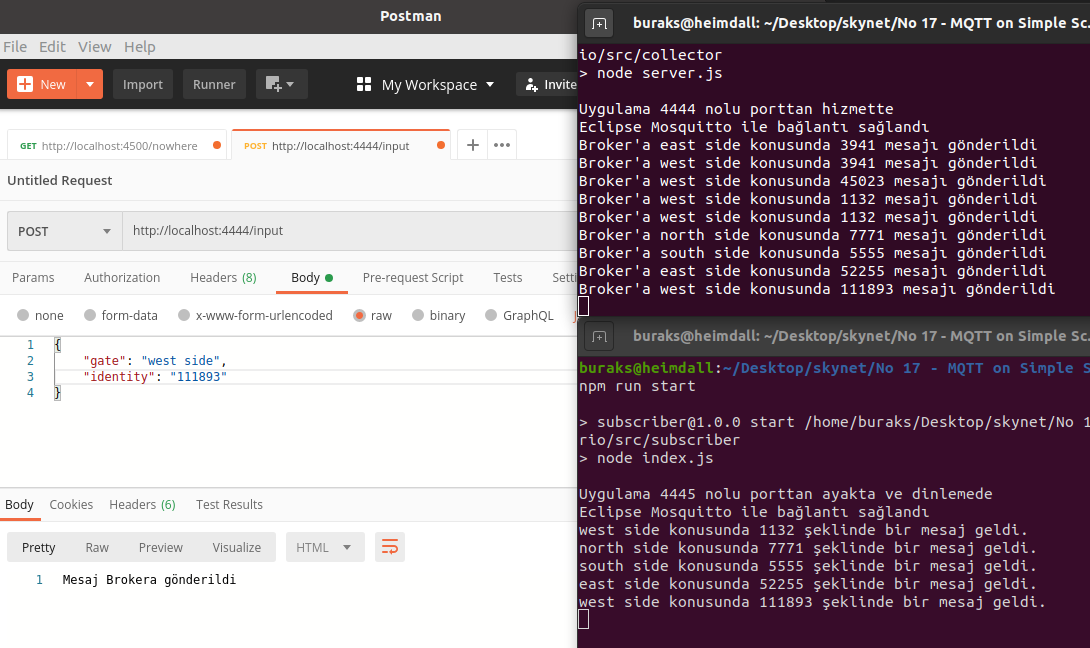1090x648 pixels.
Task: Toggle the wrap lines icon
Action: tap(390, 547)
